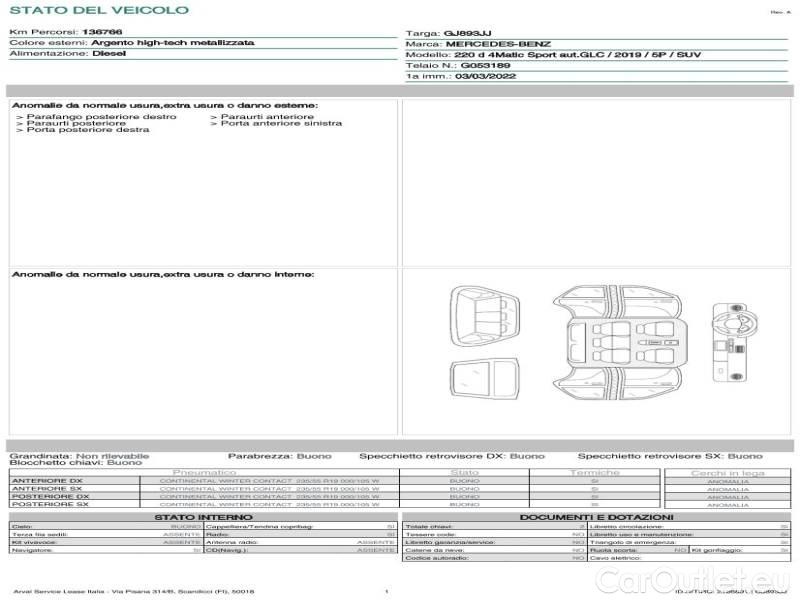The width and height of the screenshot is (800, 600).
Task: Click the CarOutlet.eu watermark logo
Action: [693, 580]
